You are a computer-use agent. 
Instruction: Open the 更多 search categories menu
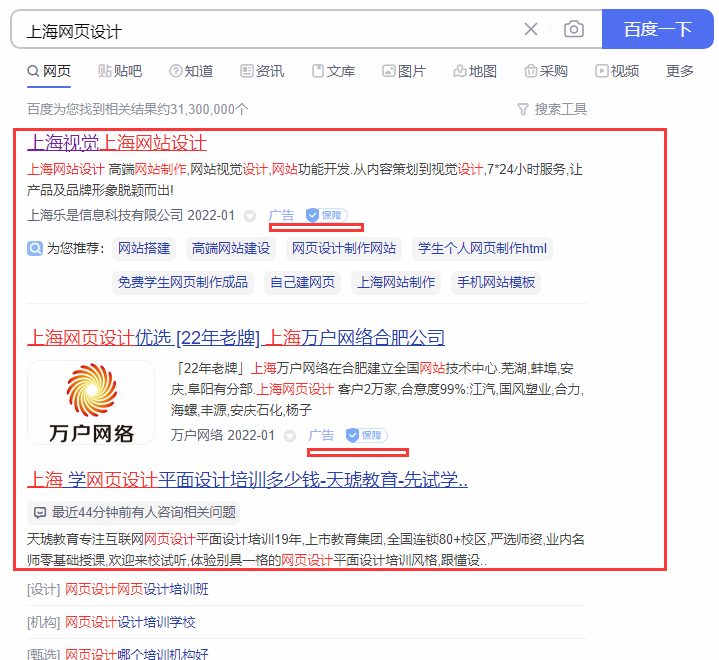(679, 71)
